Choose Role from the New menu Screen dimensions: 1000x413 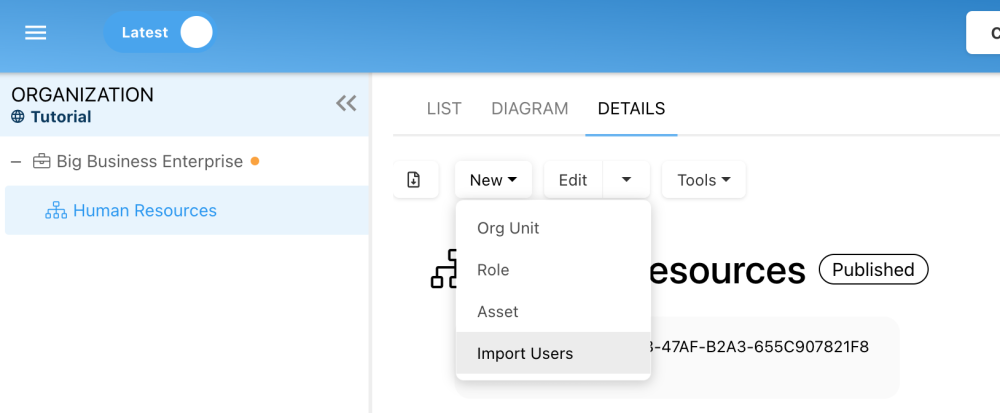coord(493,270)
